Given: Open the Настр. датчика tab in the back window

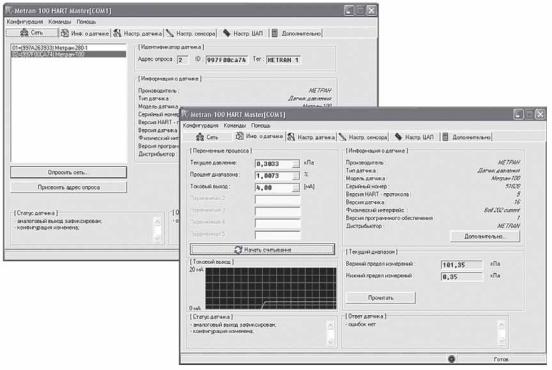Looking at the screenshot, I should point(138,33).
